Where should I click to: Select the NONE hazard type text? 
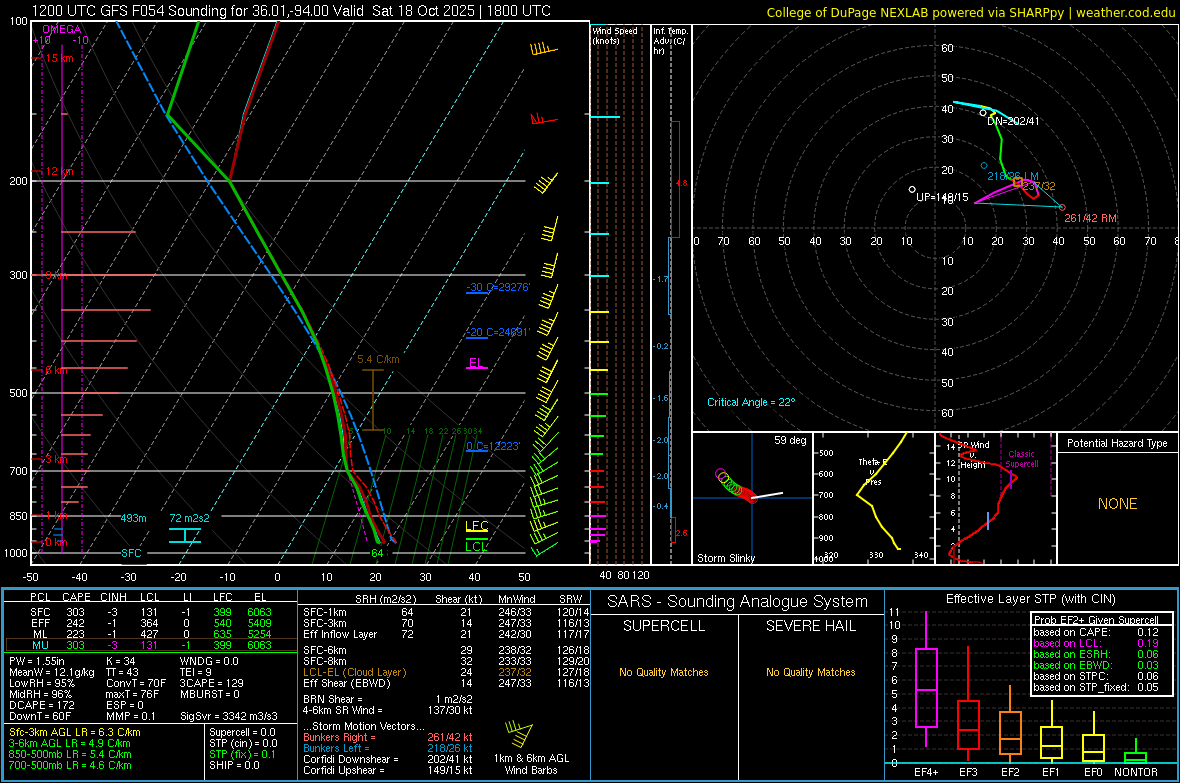(x=1117, y=504)
